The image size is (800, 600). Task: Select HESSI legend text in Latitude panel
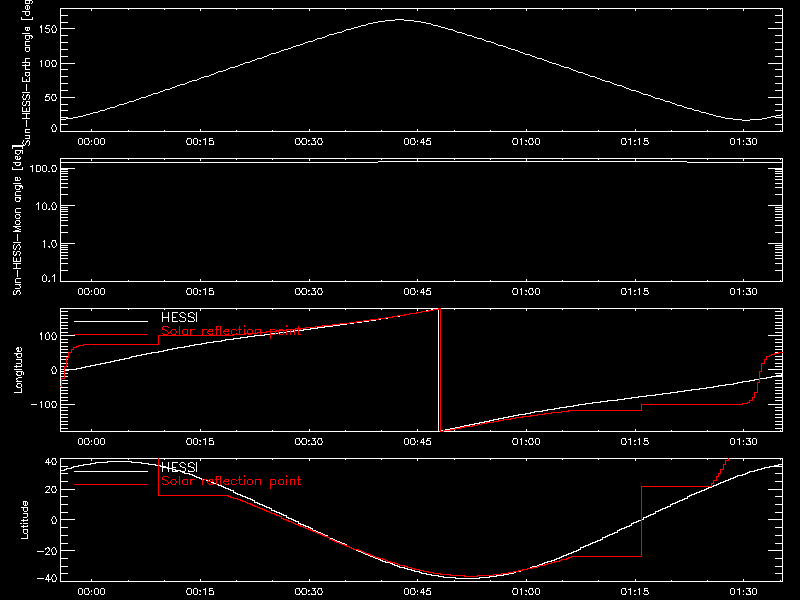179,467
